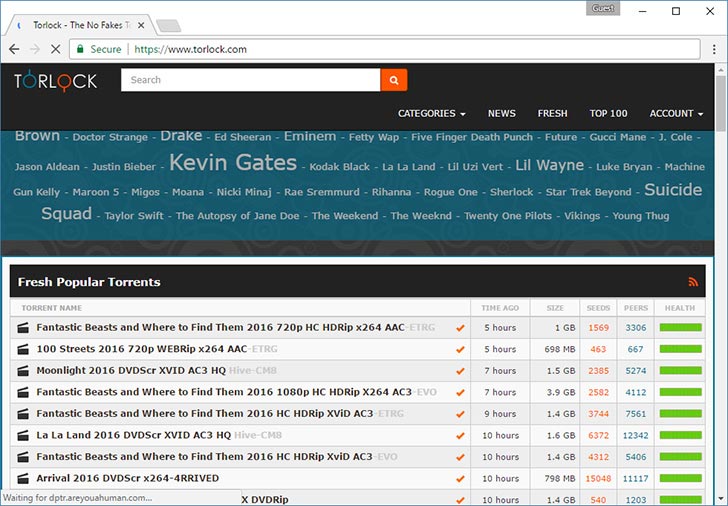
Task: Open a new tab with the tab button
Action: pos(168,26)
